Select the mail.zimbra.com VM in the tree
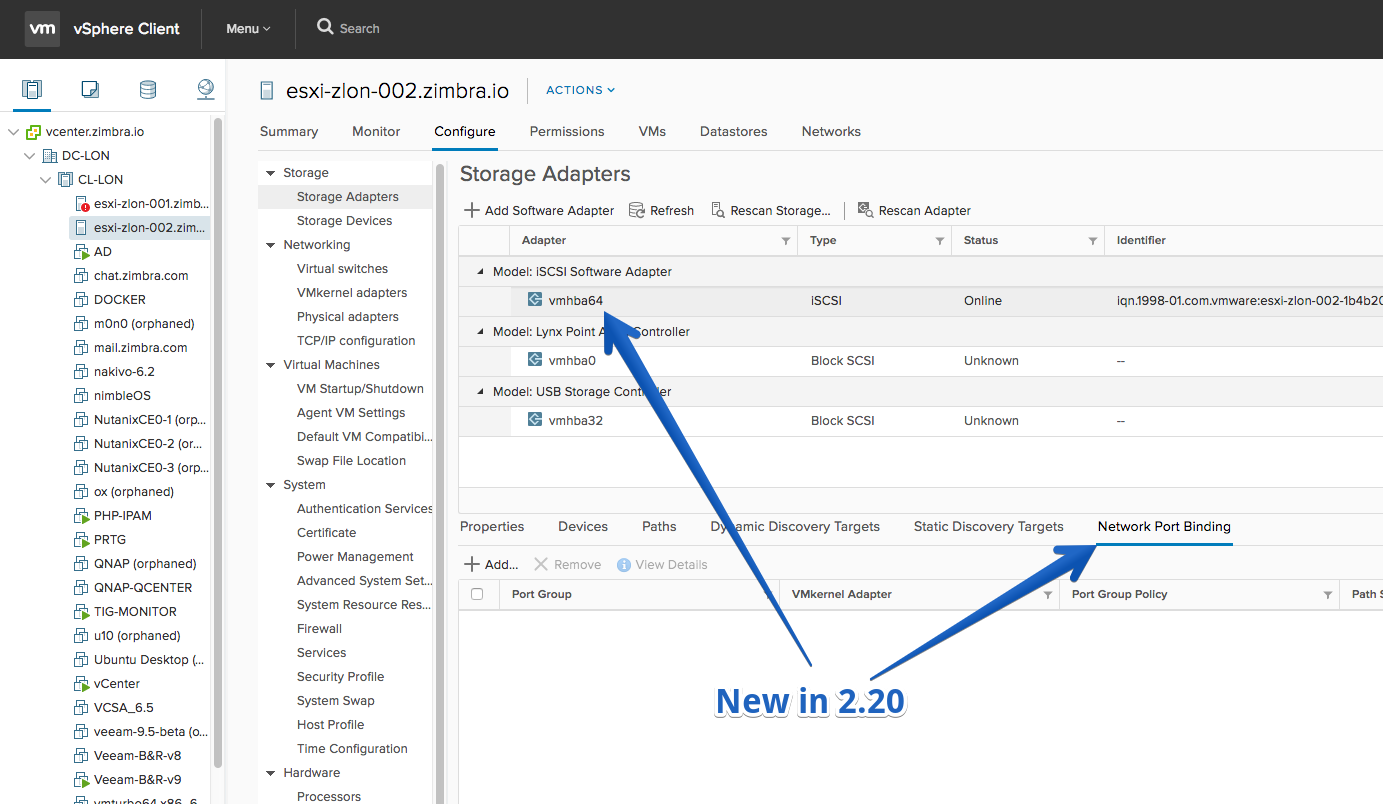 click(x=140, y=348)
